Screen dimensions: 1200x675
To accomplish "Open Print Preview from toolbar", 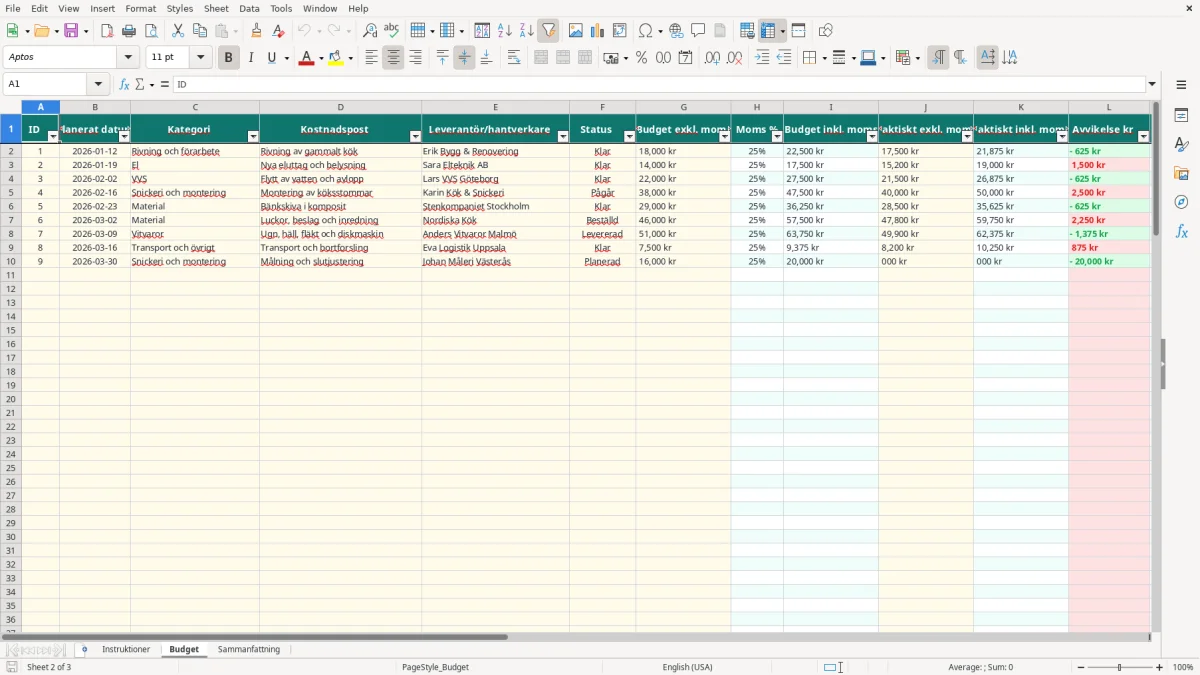I will point(151,31).
